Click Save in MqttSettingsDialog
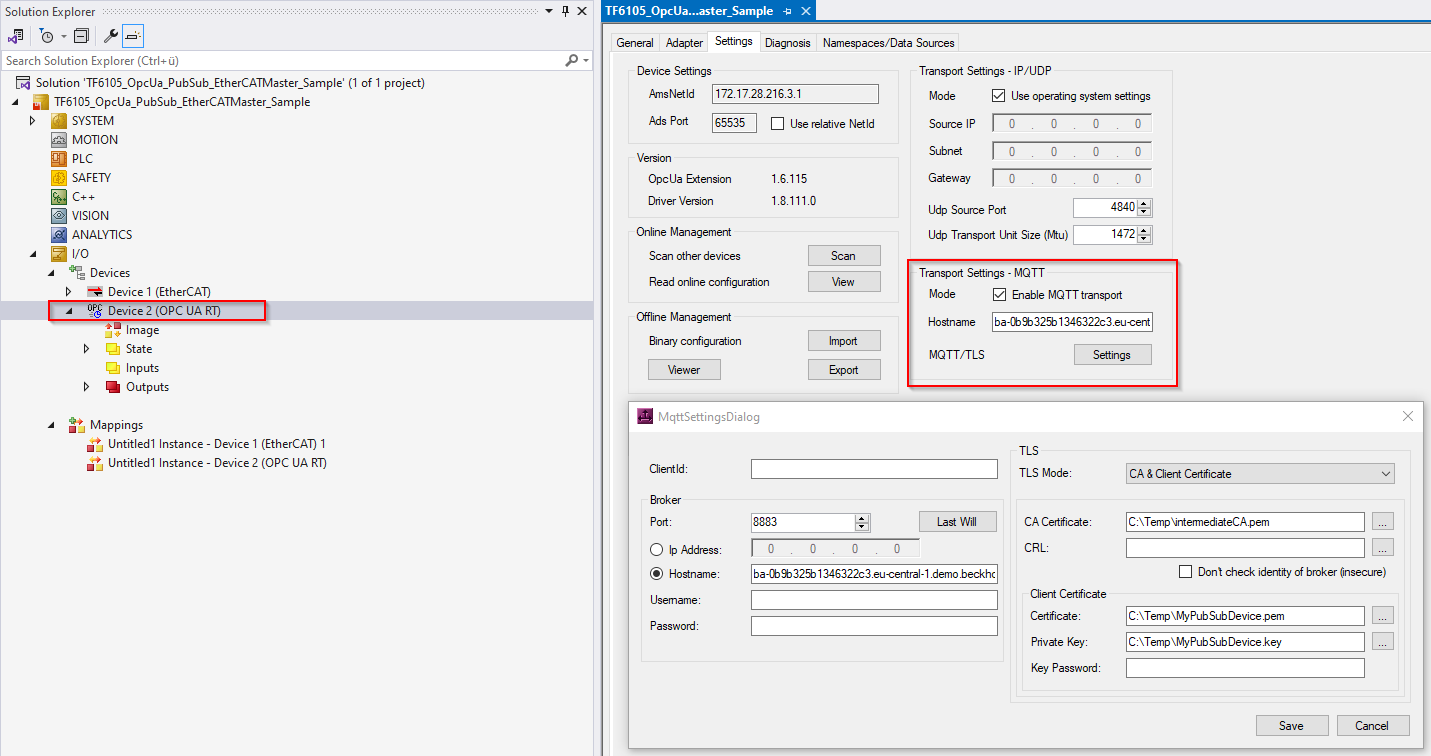The height and width of the screenshot is (756, 1431). coord(1291,726)
